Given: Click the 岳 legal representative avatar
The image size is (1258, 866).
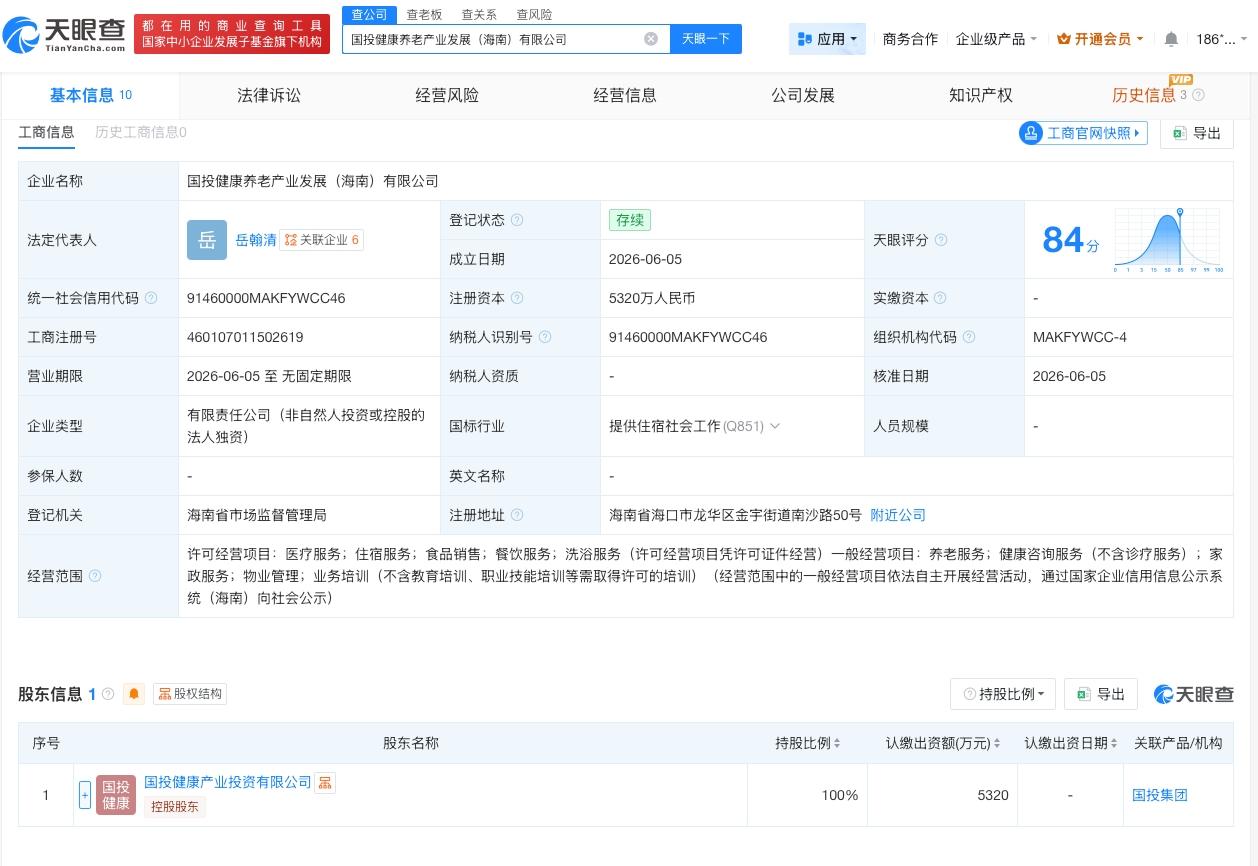Looking at the screenshot, I should click(x=207, y=240).
